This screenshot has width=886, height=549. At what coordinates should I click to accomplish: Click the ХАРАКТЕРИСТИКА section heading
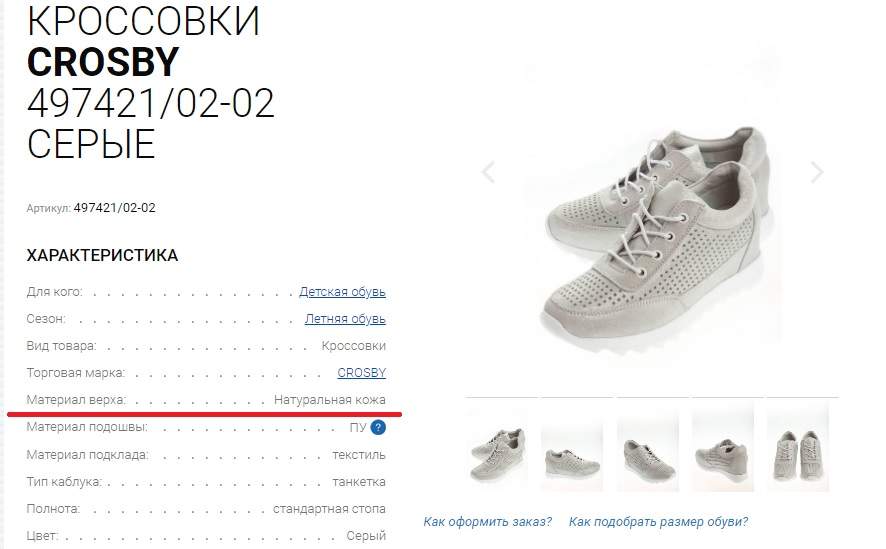(x=102, y=255)
